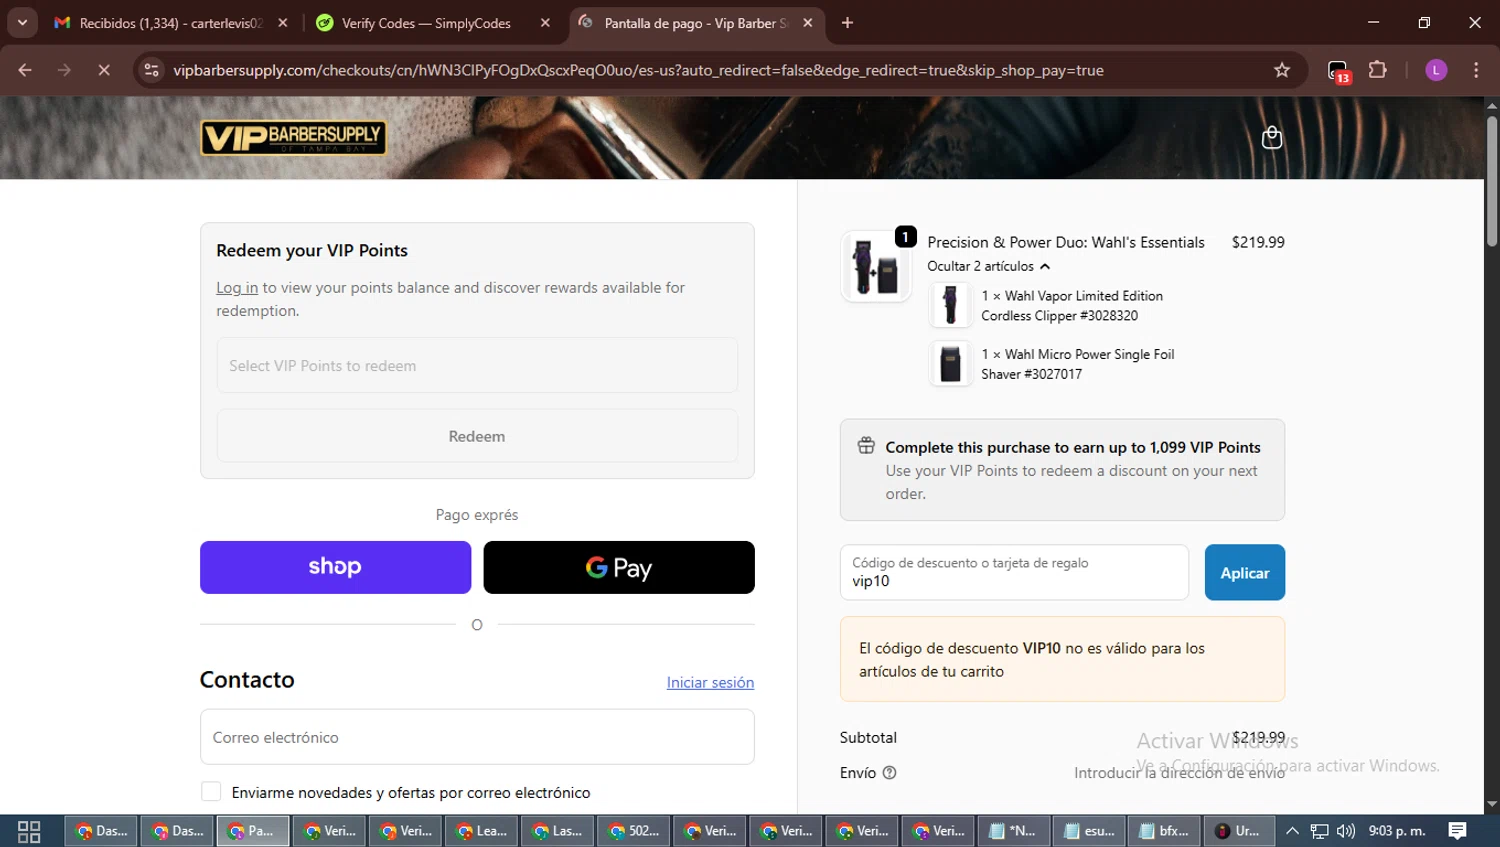This screenshot has width=1500, height=847.
Task: Open Windows Task View button
Action: click(29, 831)
